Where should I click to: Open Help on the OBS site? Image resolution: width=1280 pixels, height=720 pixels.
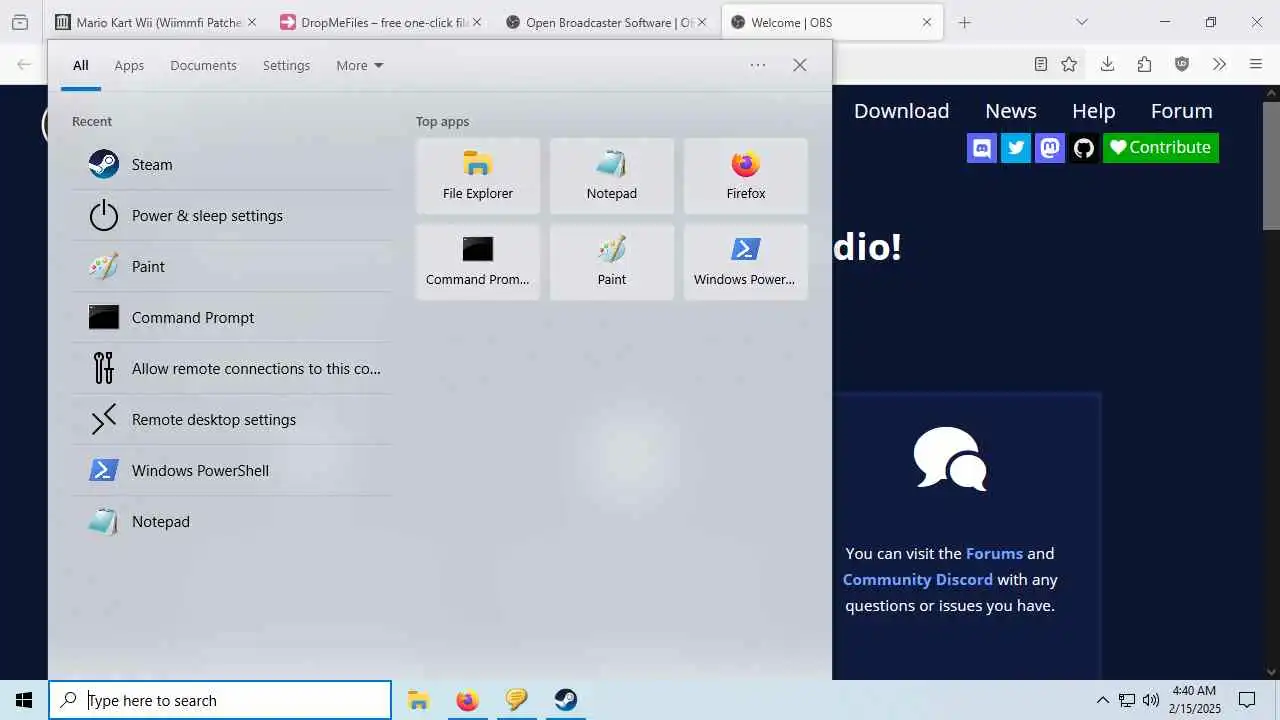coord(1093,111)
